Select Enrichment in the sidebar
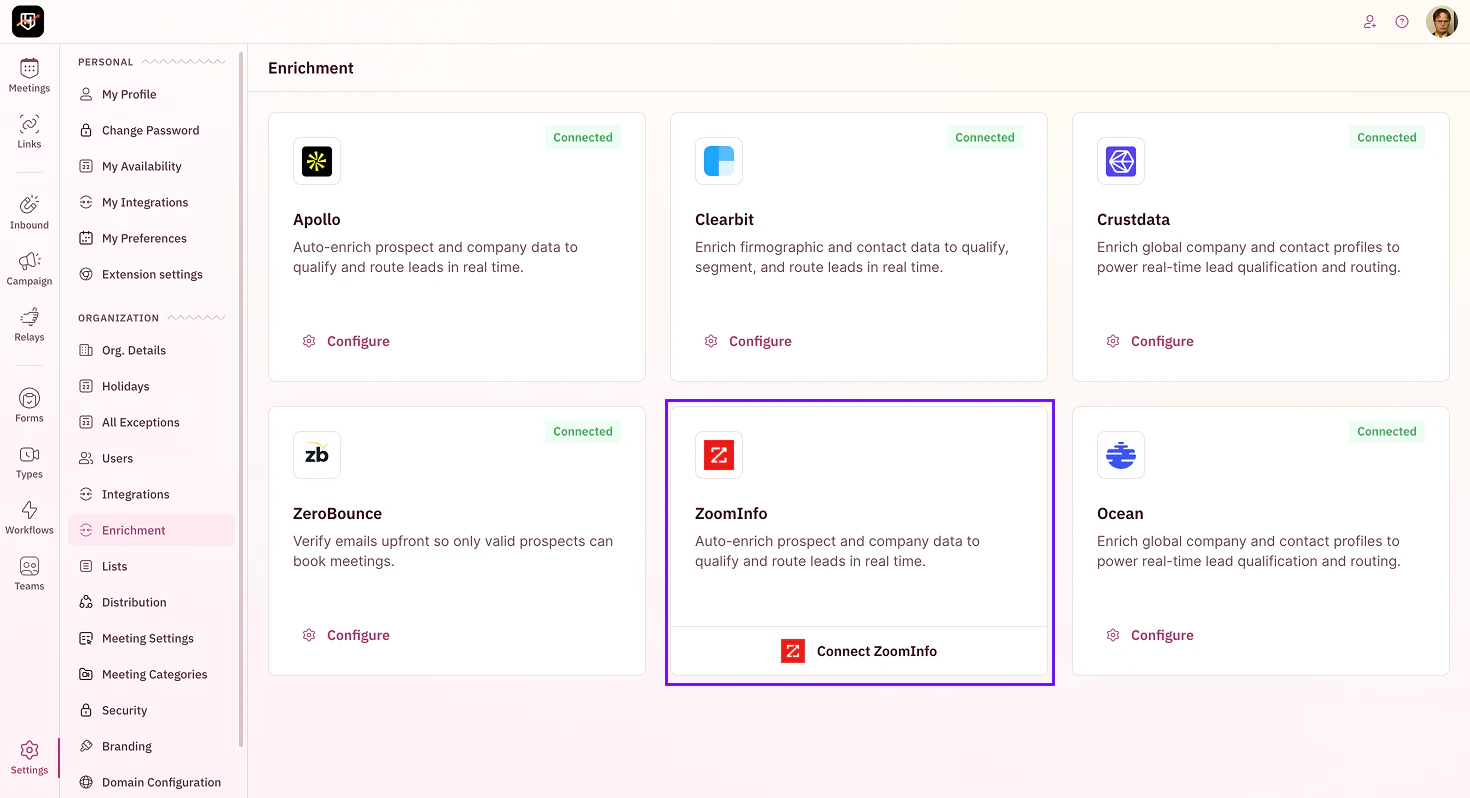The height and width of the screenshot is (798, 1470). (x=151, y=530)
